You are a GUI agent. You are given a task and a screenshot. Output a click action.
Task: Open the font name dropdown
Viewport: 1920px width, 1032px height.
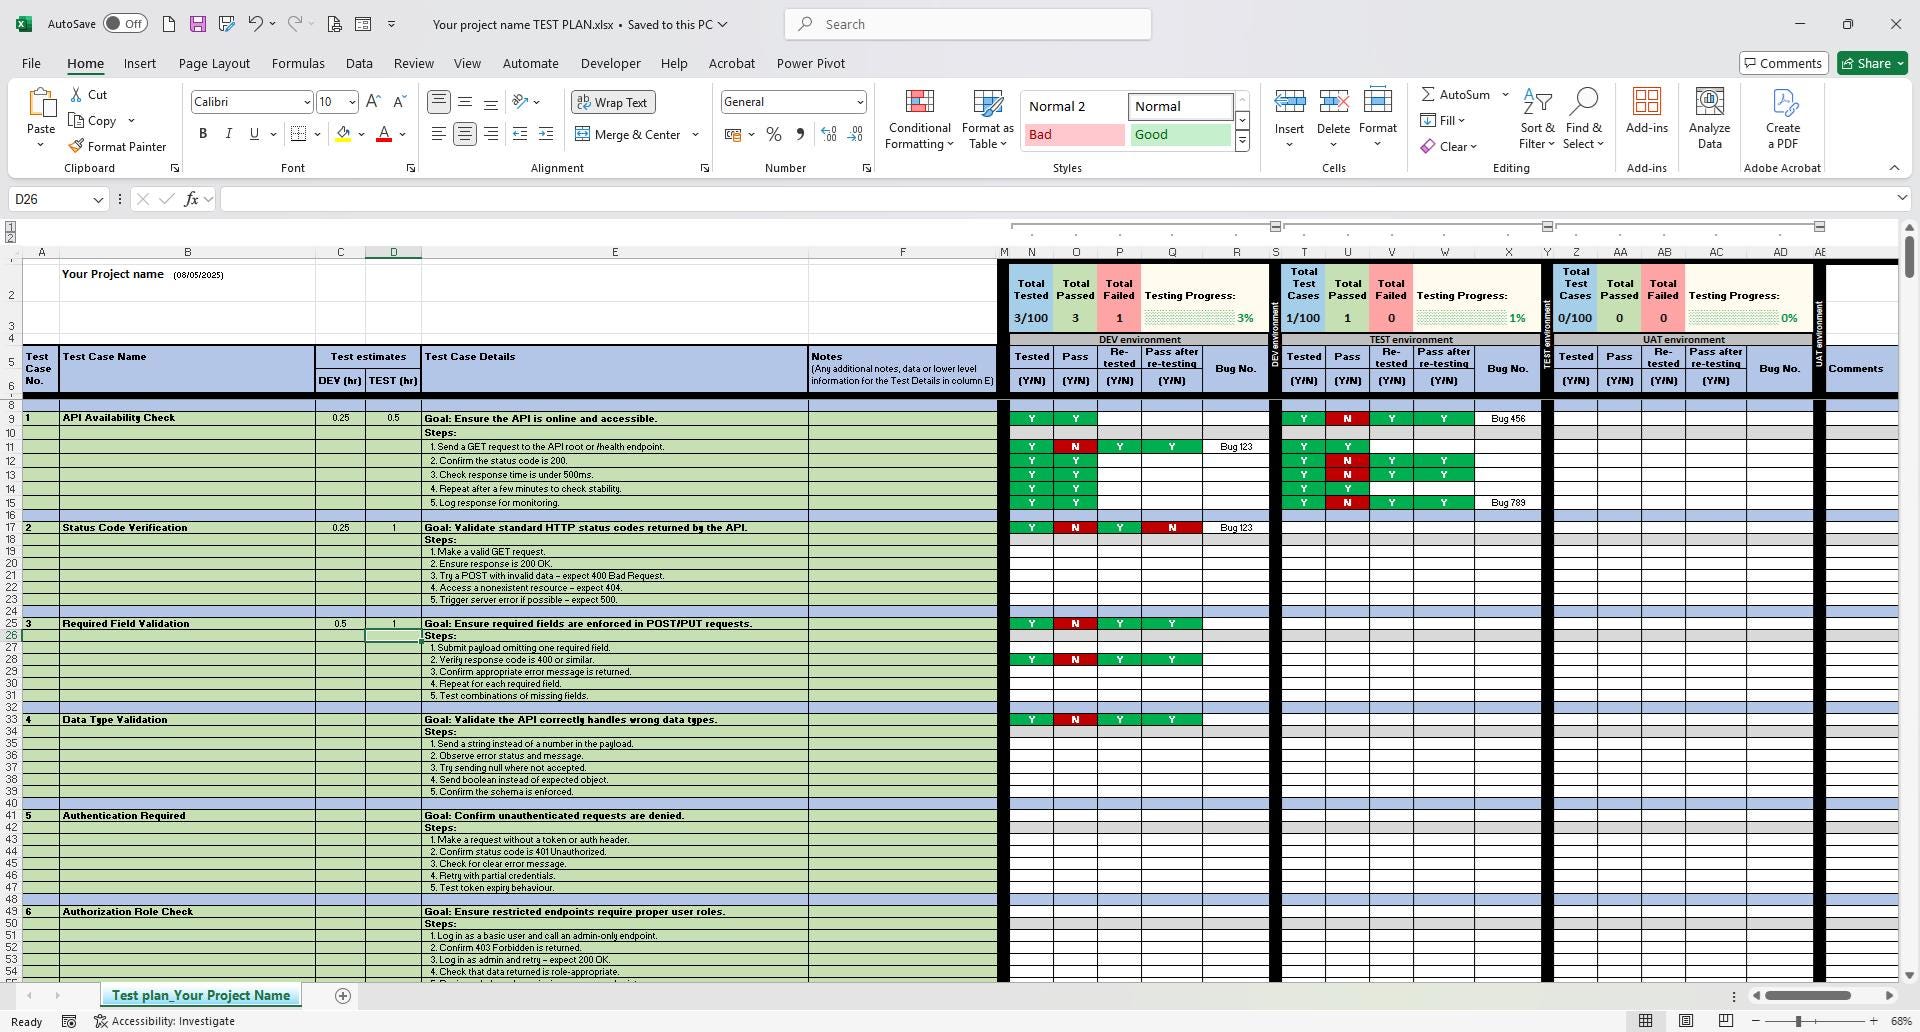[306, 102]
